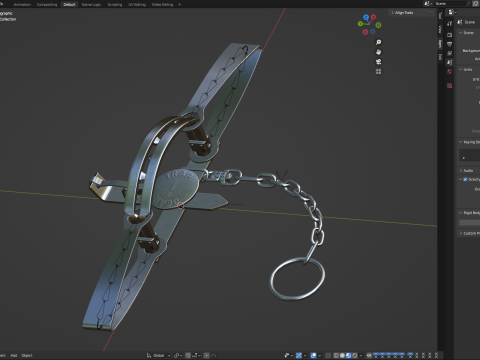Select Material Preview viewport shading
The width and height of the screenshot is (480, 360).
point(349,355)
